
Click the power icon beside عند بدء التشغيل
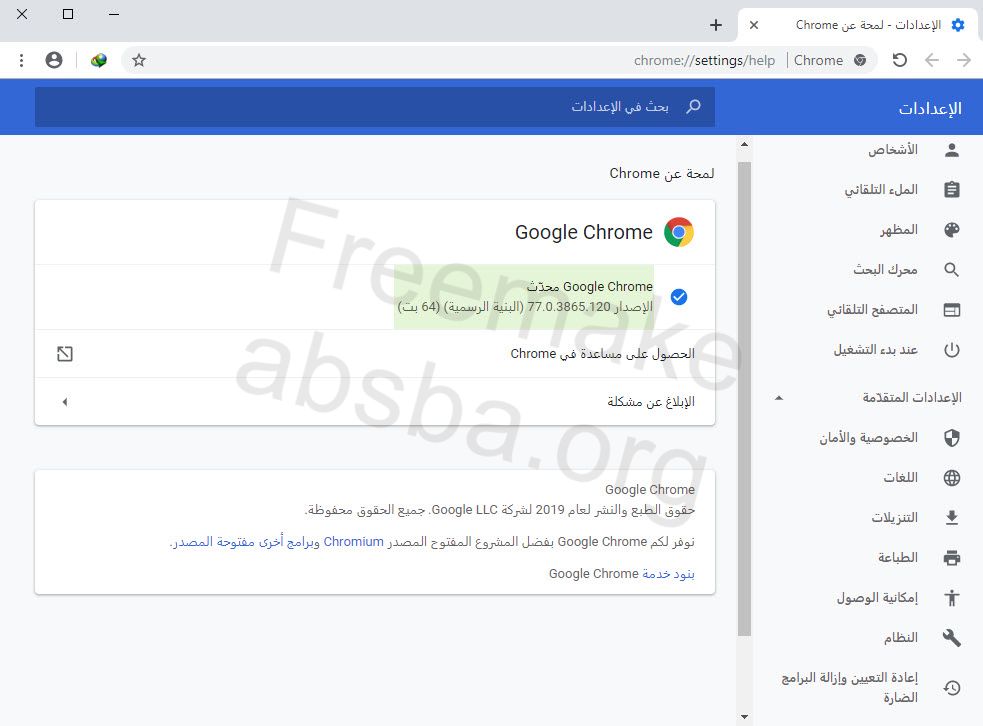point(952,350)
